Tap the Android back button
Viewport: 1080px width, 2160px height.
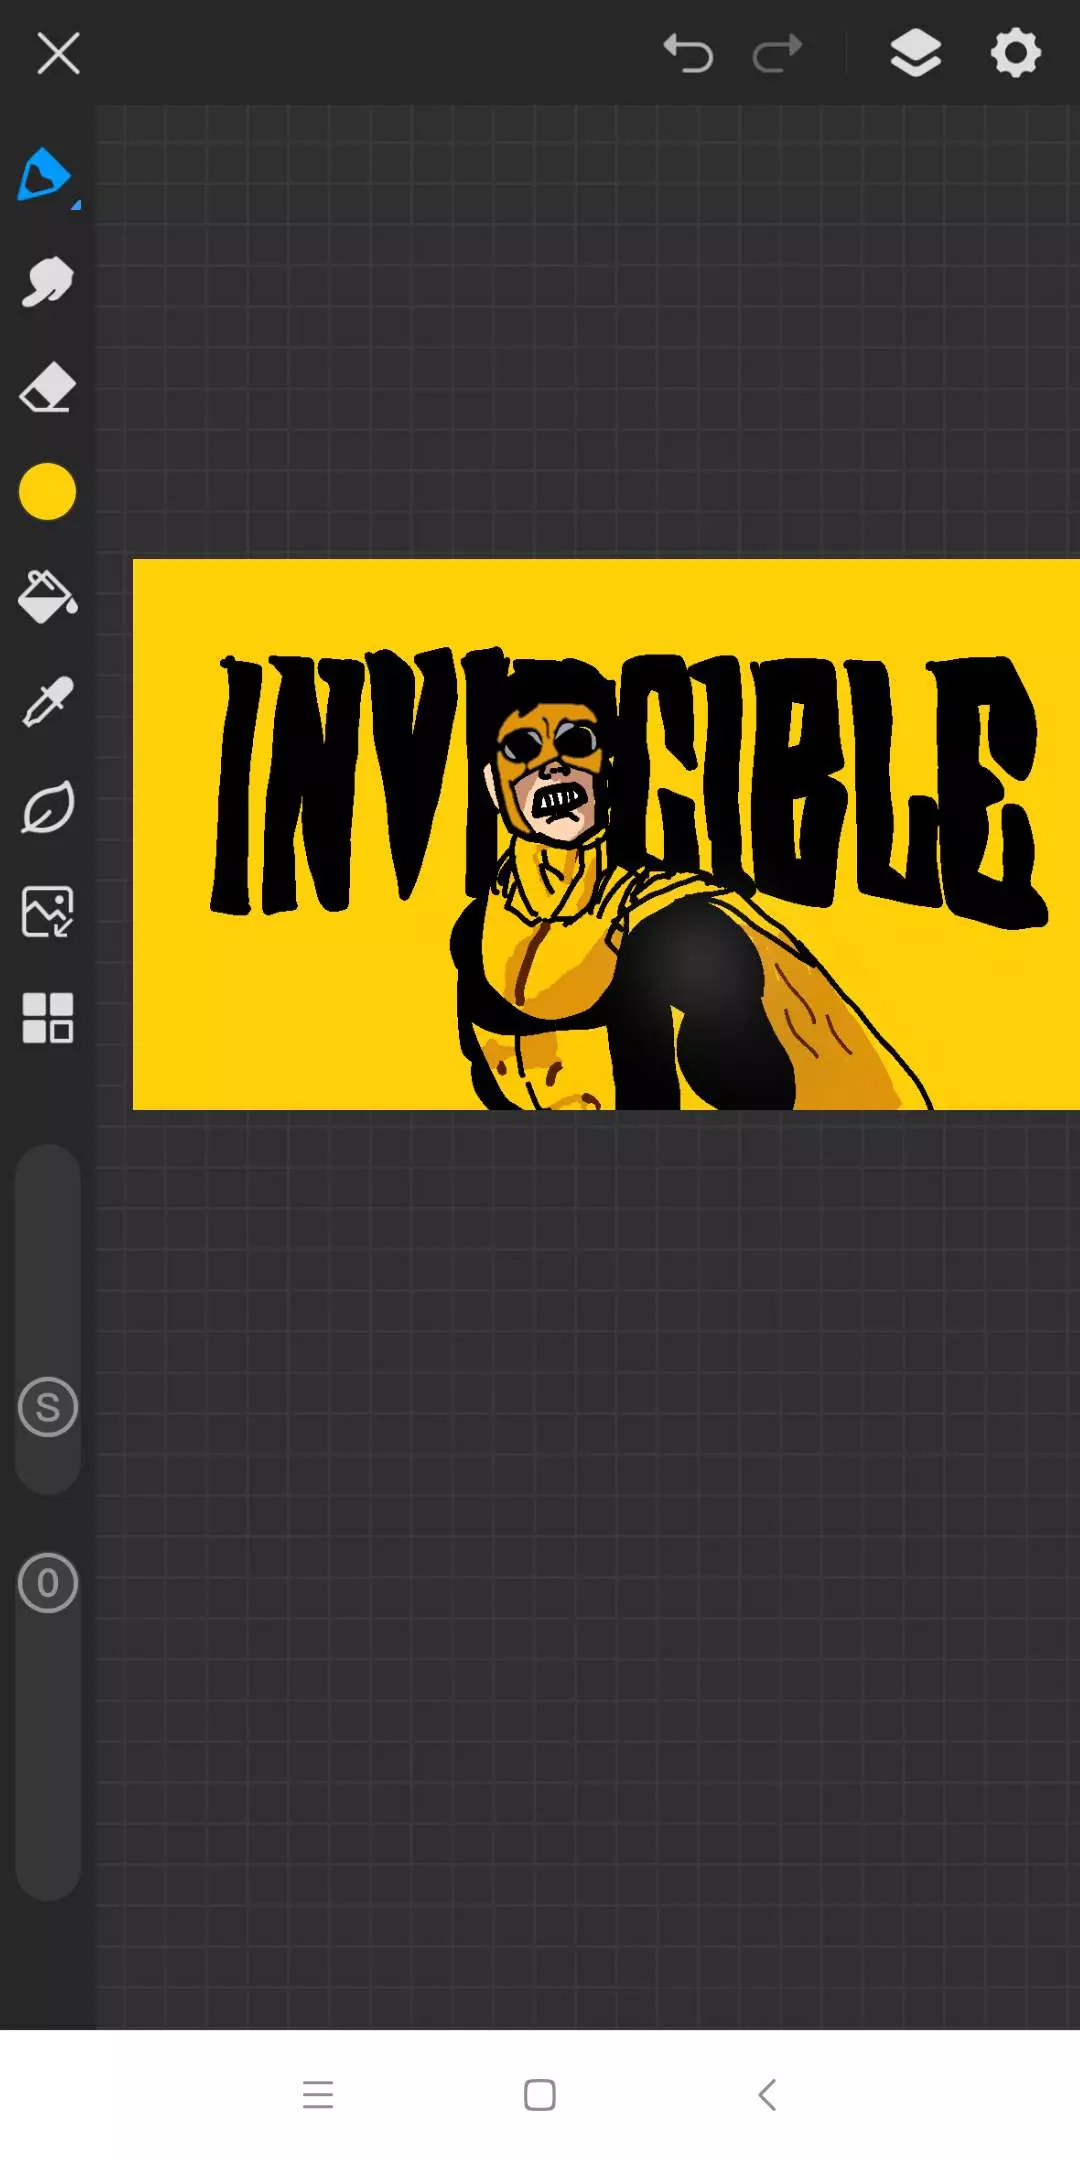click(x=767, y=2094)
